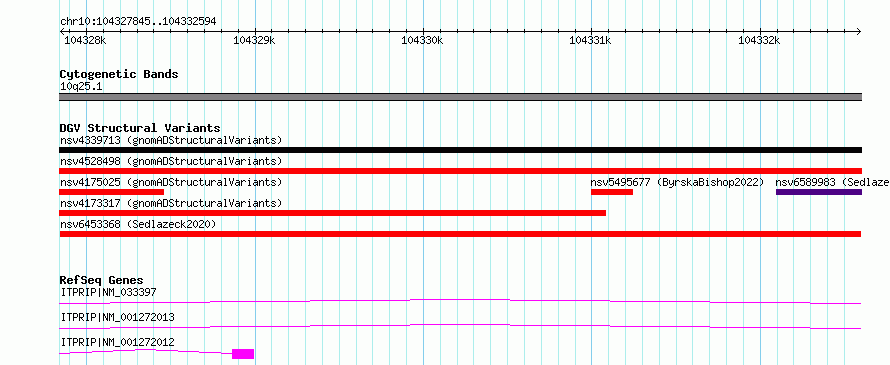Click the purple nsv6589983 variant bar

click(818, 192)
